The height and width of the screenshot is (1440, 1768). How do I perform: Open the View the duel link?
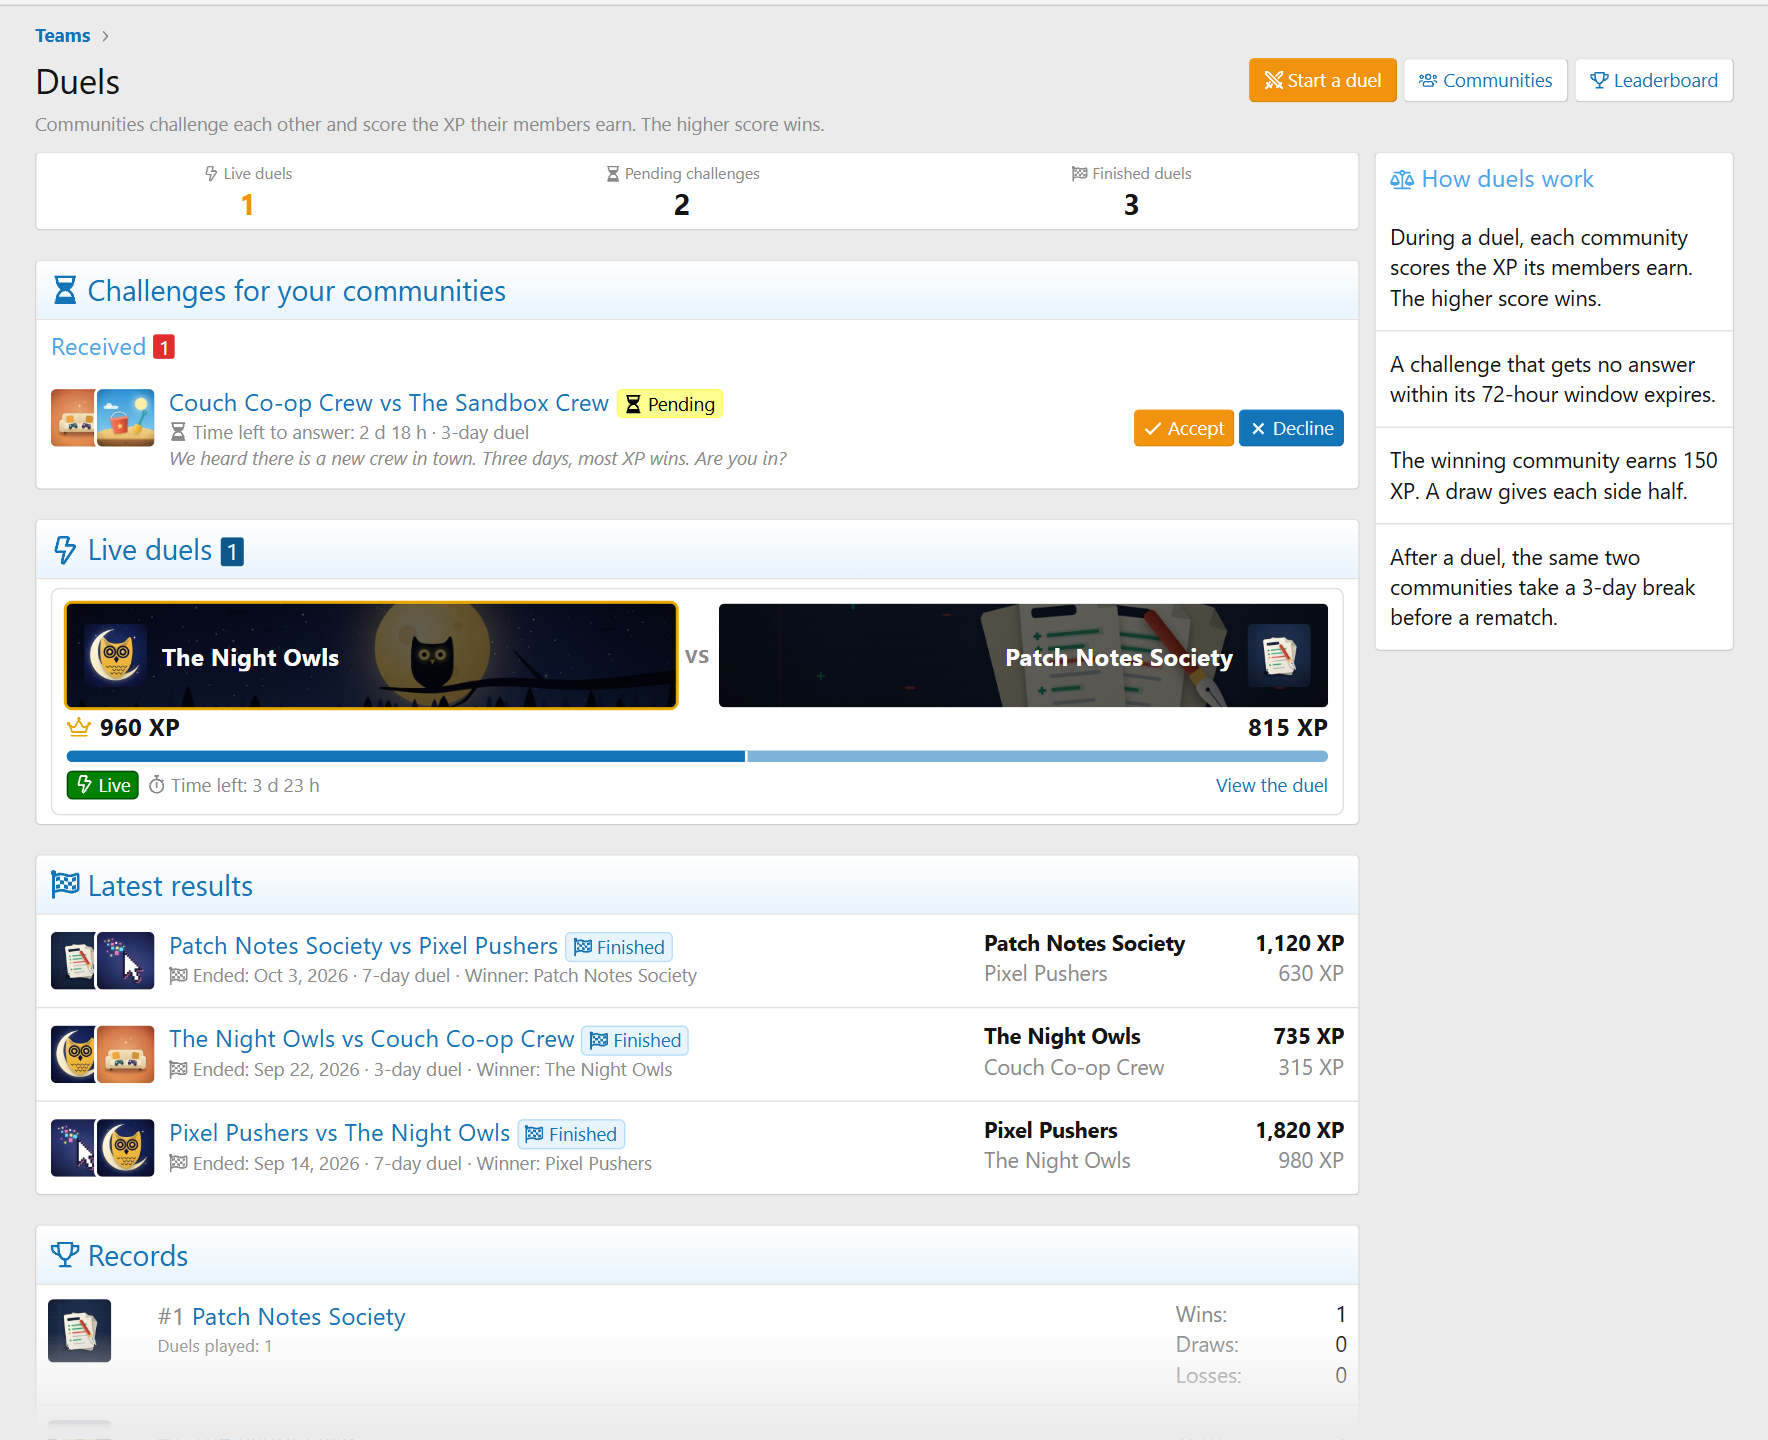click(1271, 785)
